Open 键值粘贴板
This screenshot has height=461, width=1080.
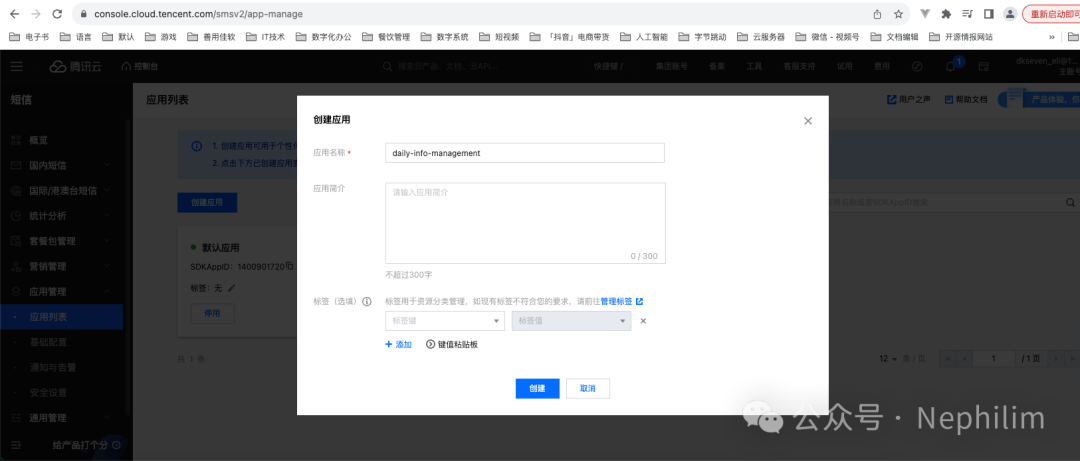(452, 345)
